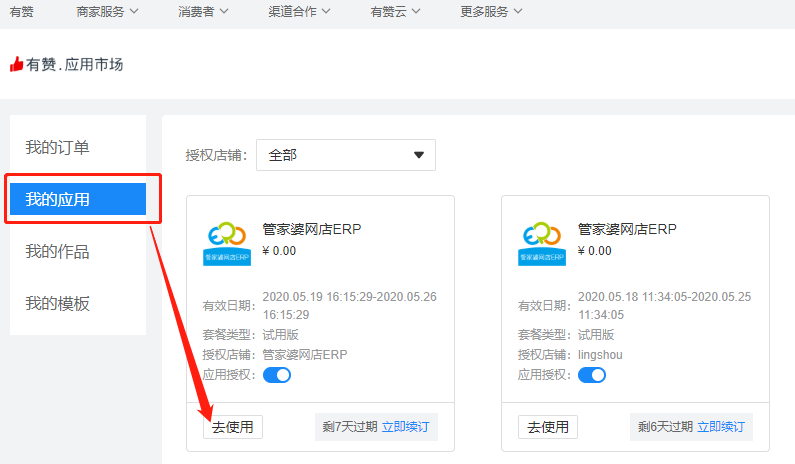Click the lingshou card's ERP app icon
This screenshot has width=795, height=464.
coord(542,244)
